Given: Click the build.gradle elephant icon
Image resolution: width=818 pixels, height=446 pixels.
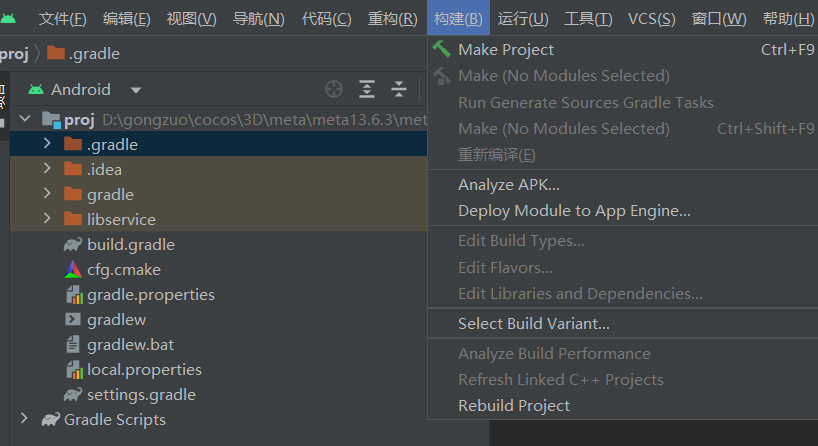Looking at the screenshot, I should pos(72,244).
